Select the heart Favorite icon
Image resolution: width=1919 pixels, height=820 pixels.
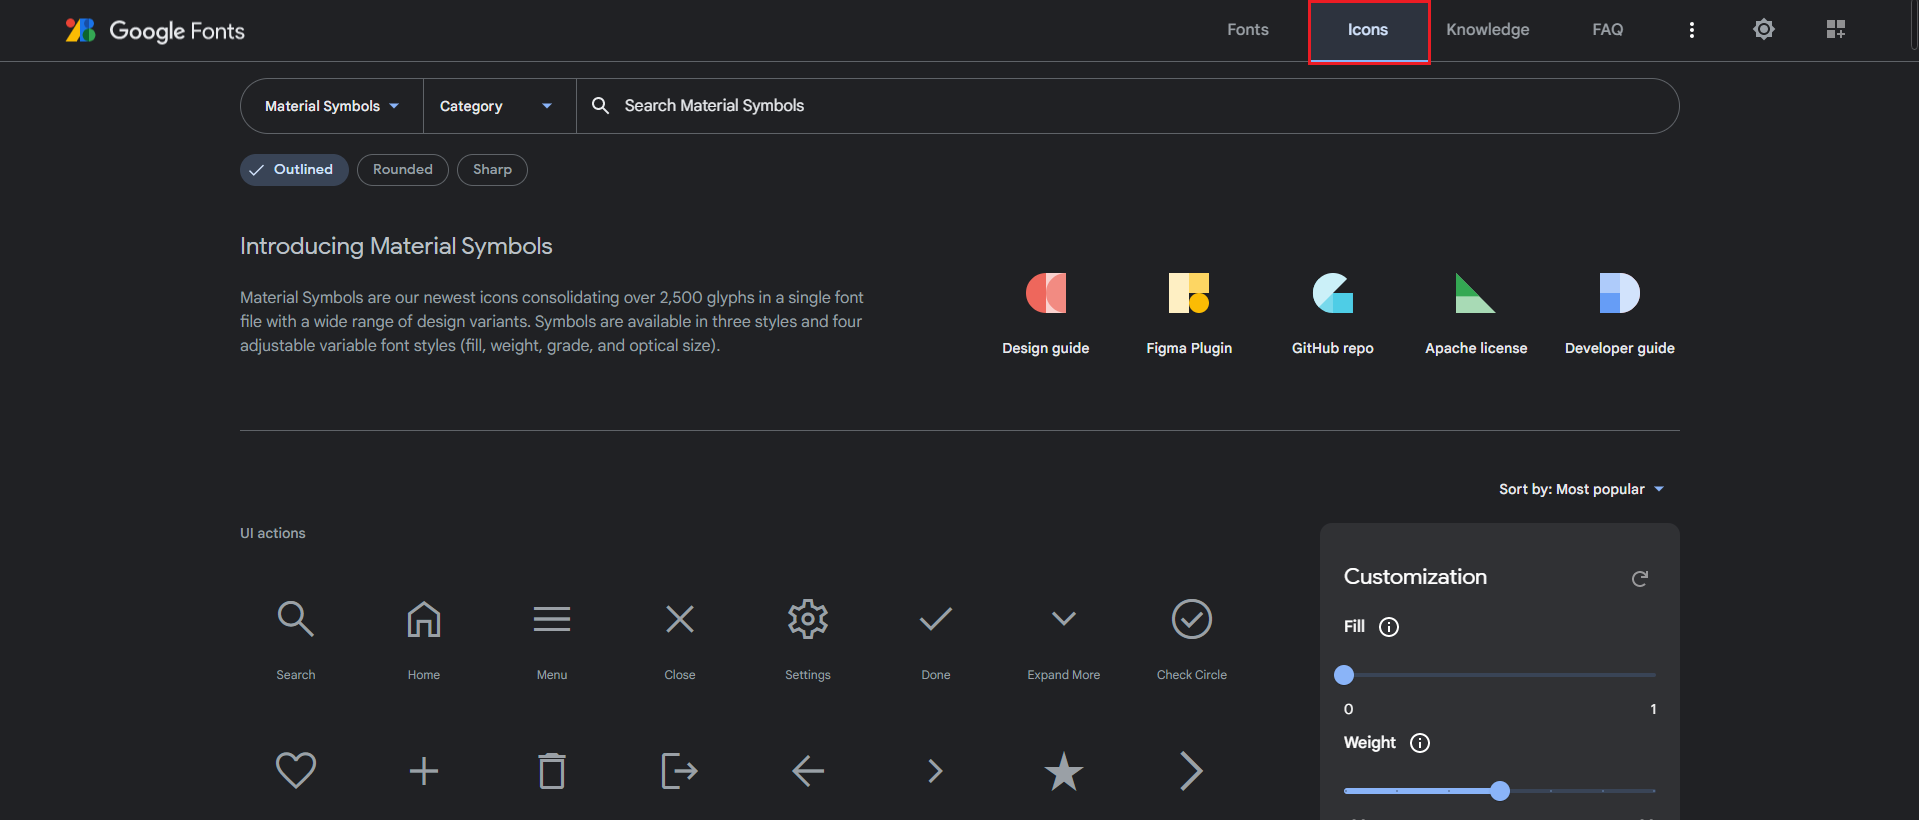point(296,770)
